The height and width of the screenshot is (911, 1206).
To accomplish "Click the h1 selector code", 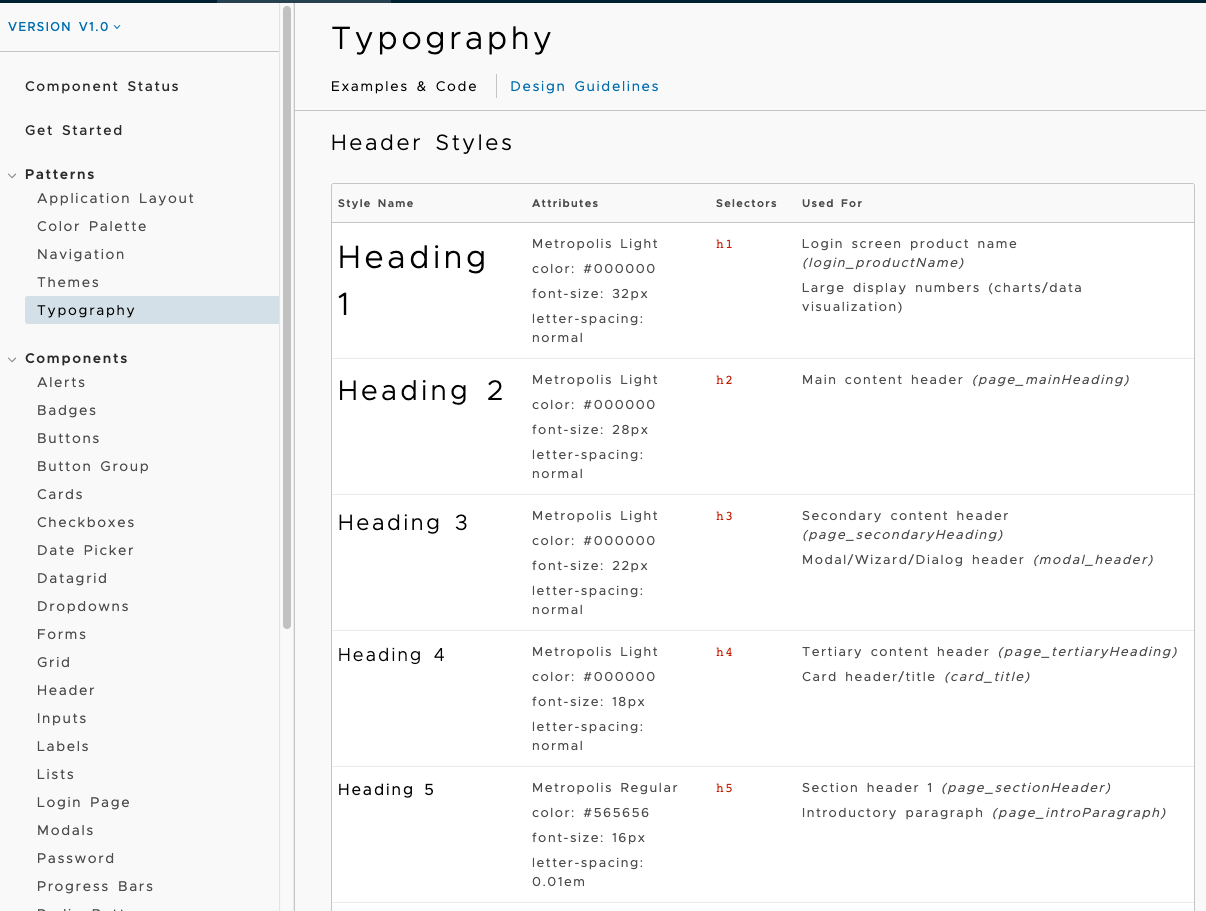I will click(x=725, y=244).
